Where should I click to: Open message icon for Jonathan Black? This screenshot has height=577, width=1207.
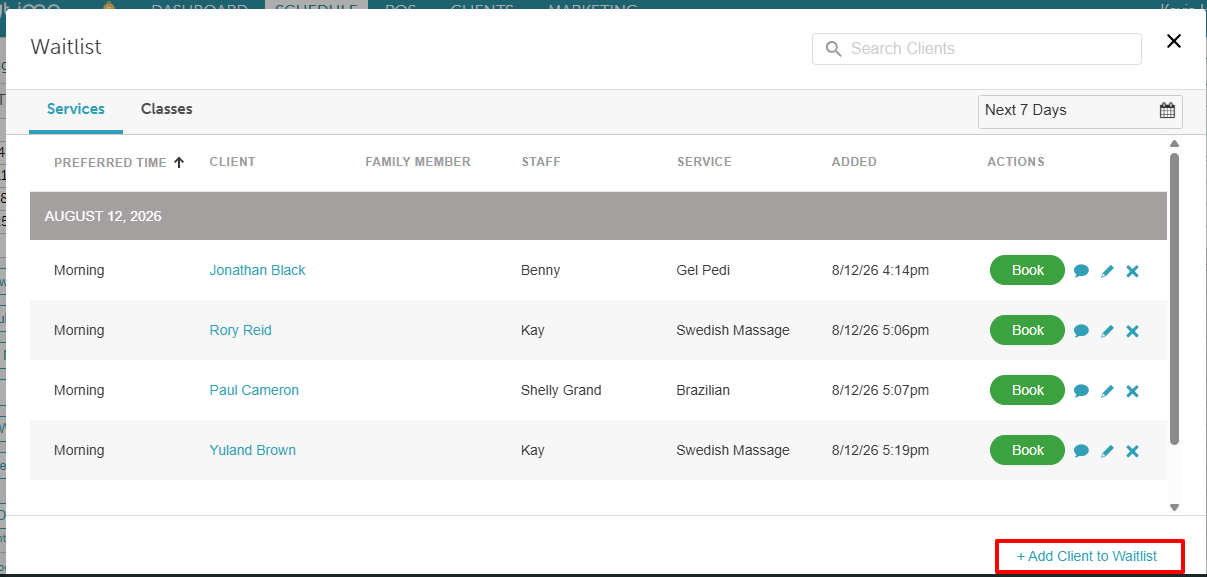click(x=1081, y=271)
